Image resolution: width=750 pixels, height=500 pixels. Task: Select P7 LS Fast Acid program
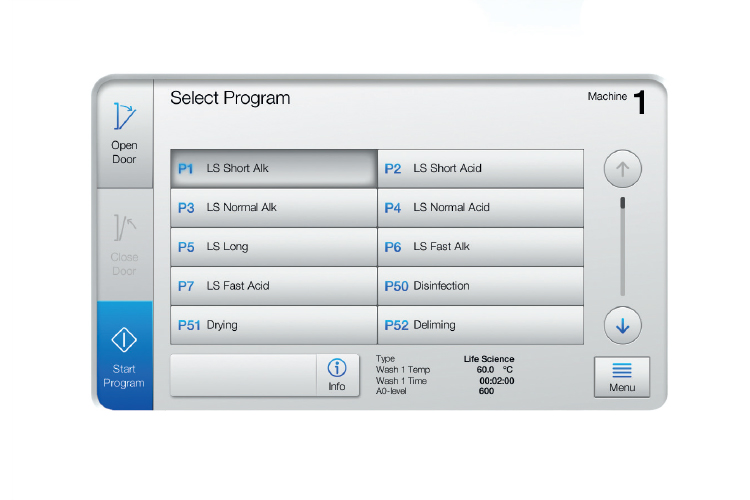[273, 286]
